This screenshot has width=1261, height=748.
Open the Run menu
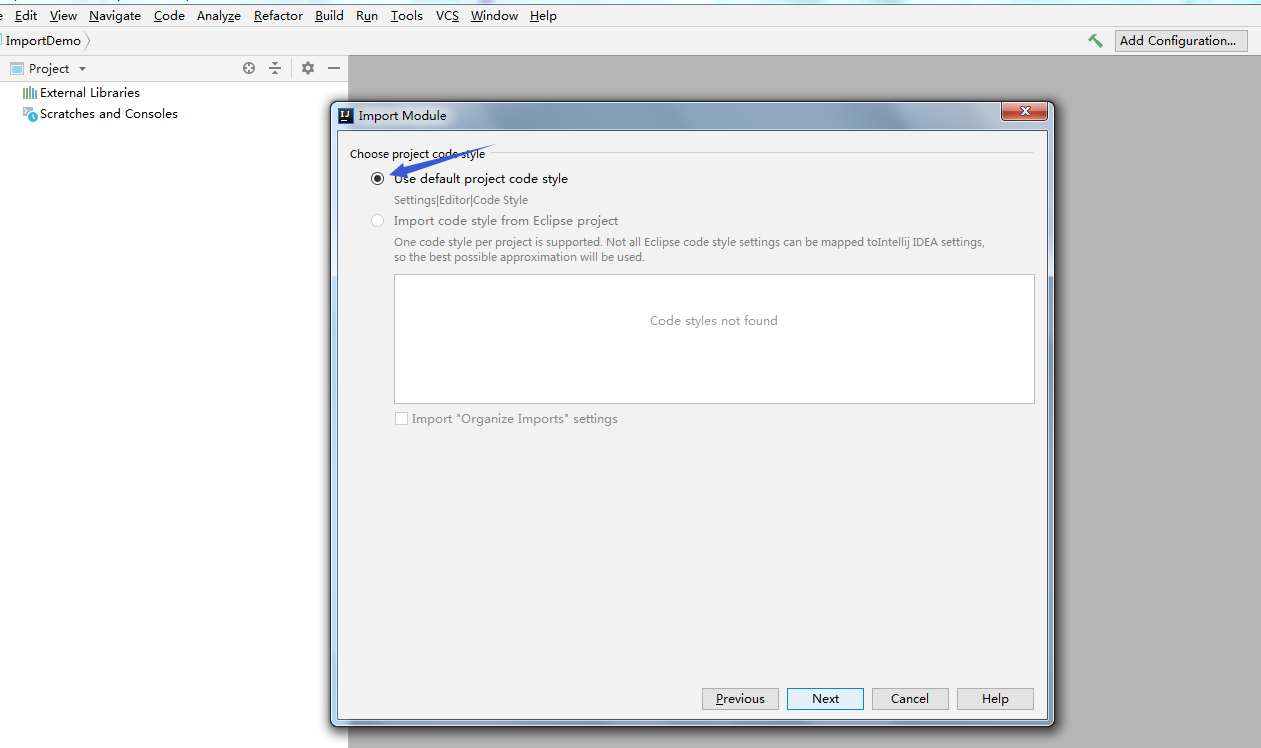367,16
